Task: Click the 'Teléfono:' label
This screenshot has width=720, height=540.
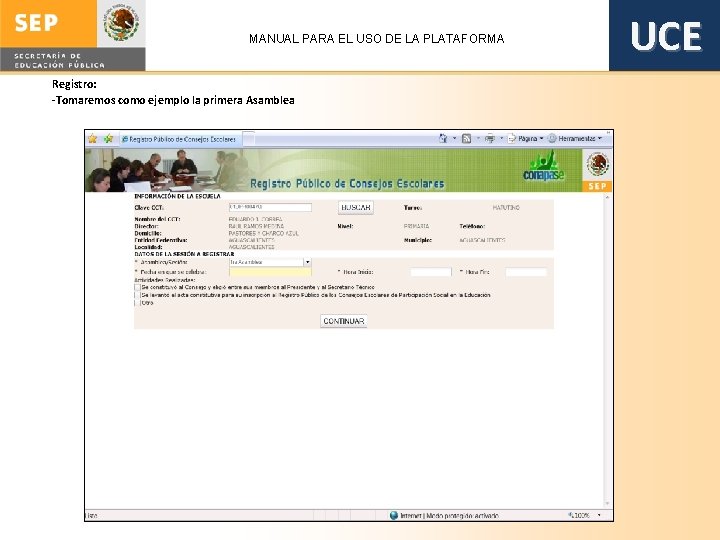Action: coord(472,226)
